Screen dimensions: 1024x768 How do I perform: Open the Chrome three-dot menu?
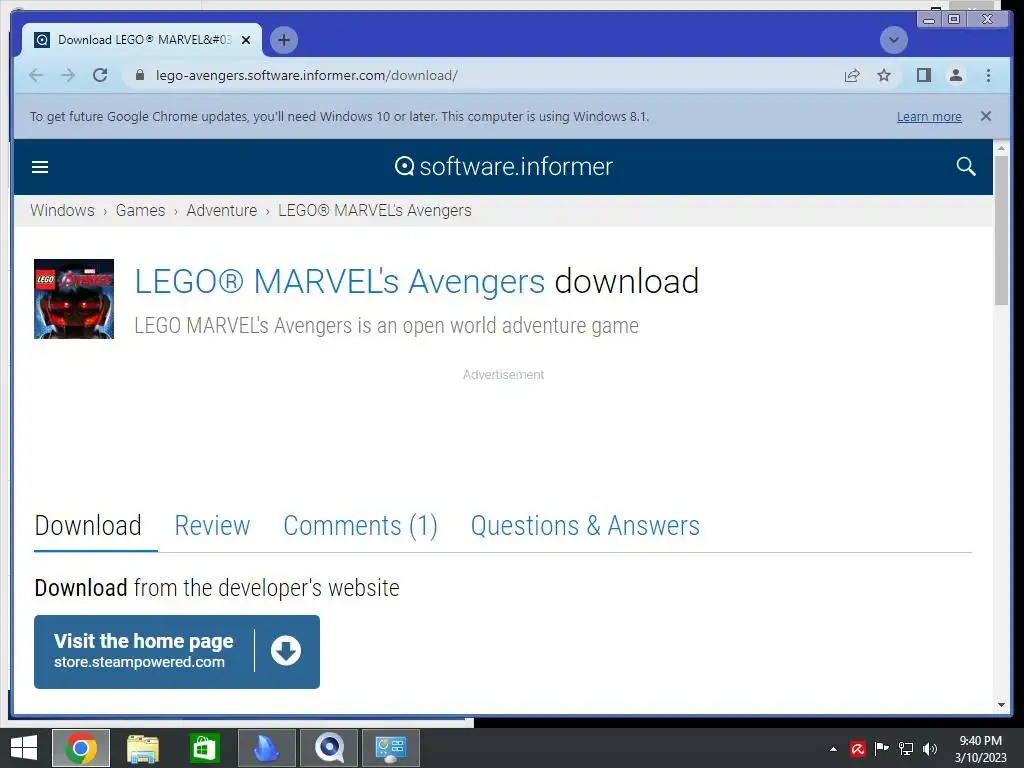coord(988,75)
